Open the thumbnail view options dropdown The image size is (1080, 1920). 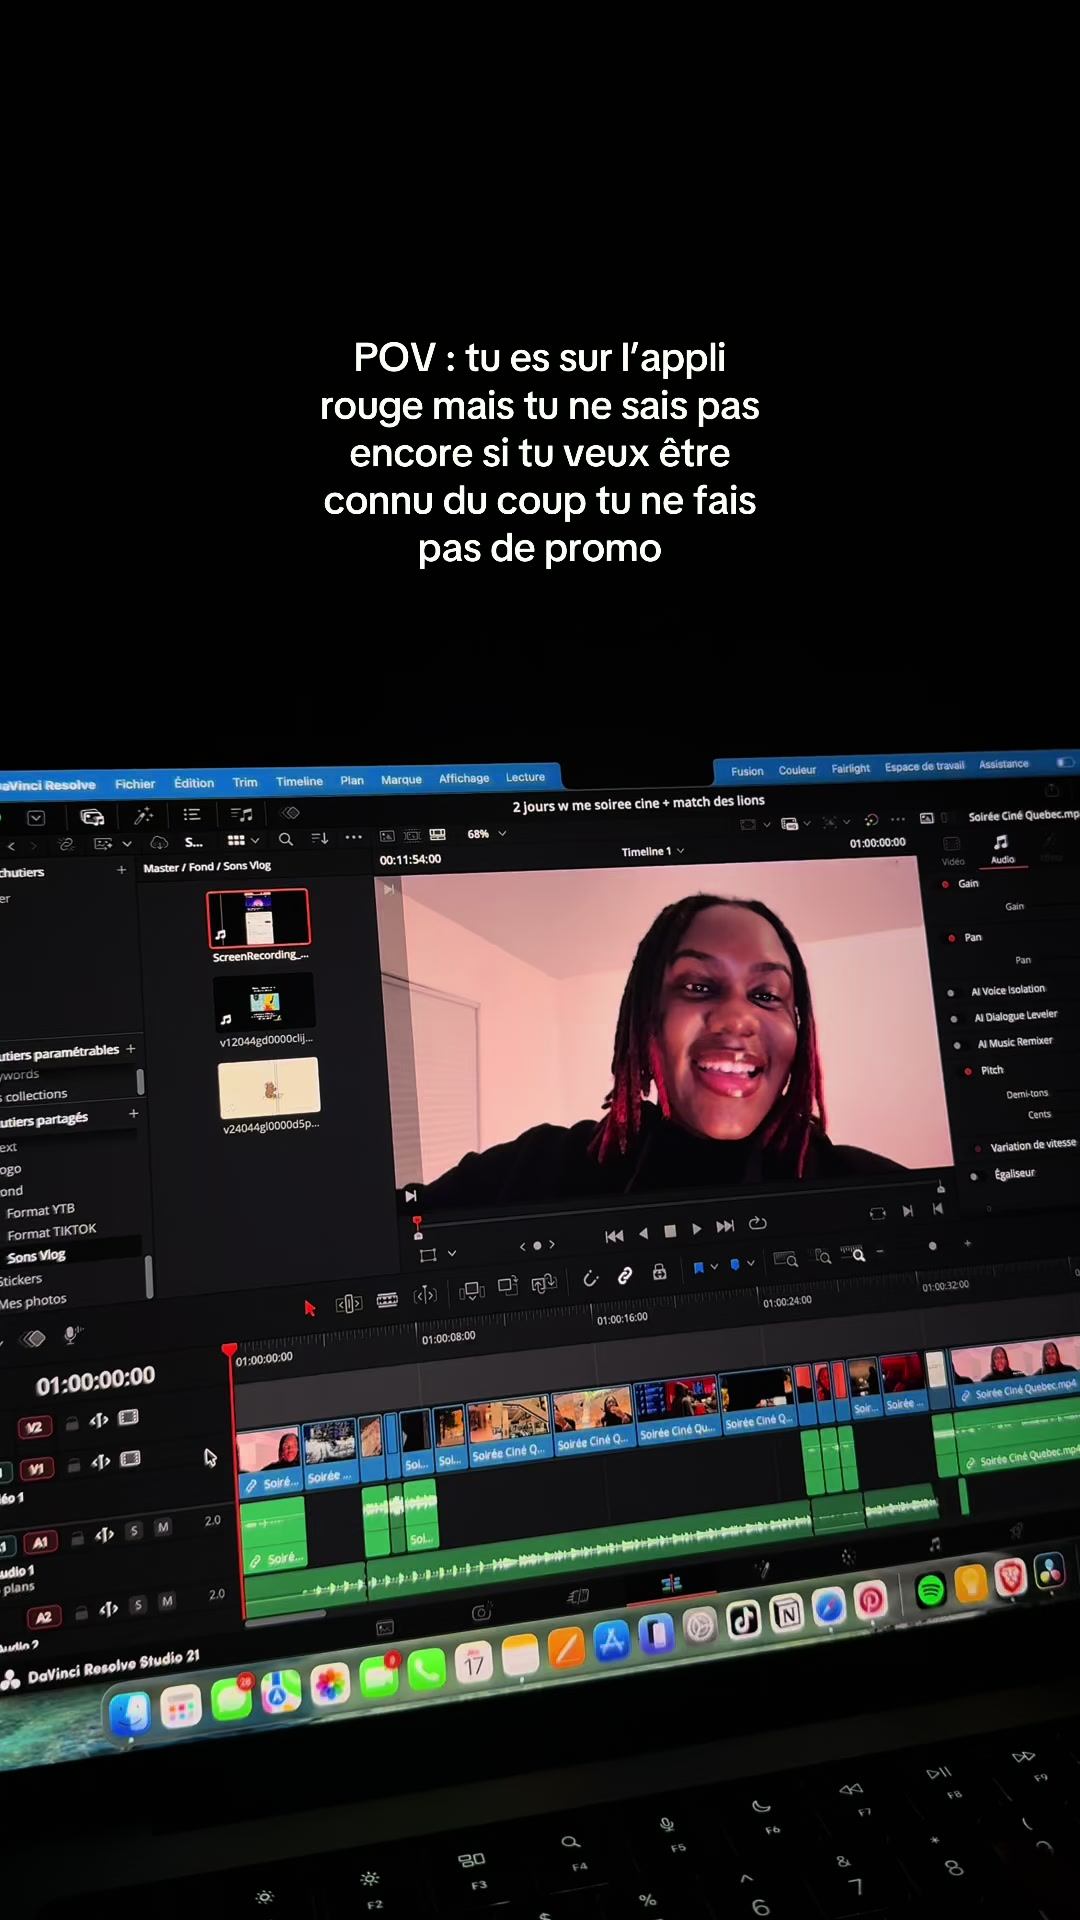click(242, 840)
